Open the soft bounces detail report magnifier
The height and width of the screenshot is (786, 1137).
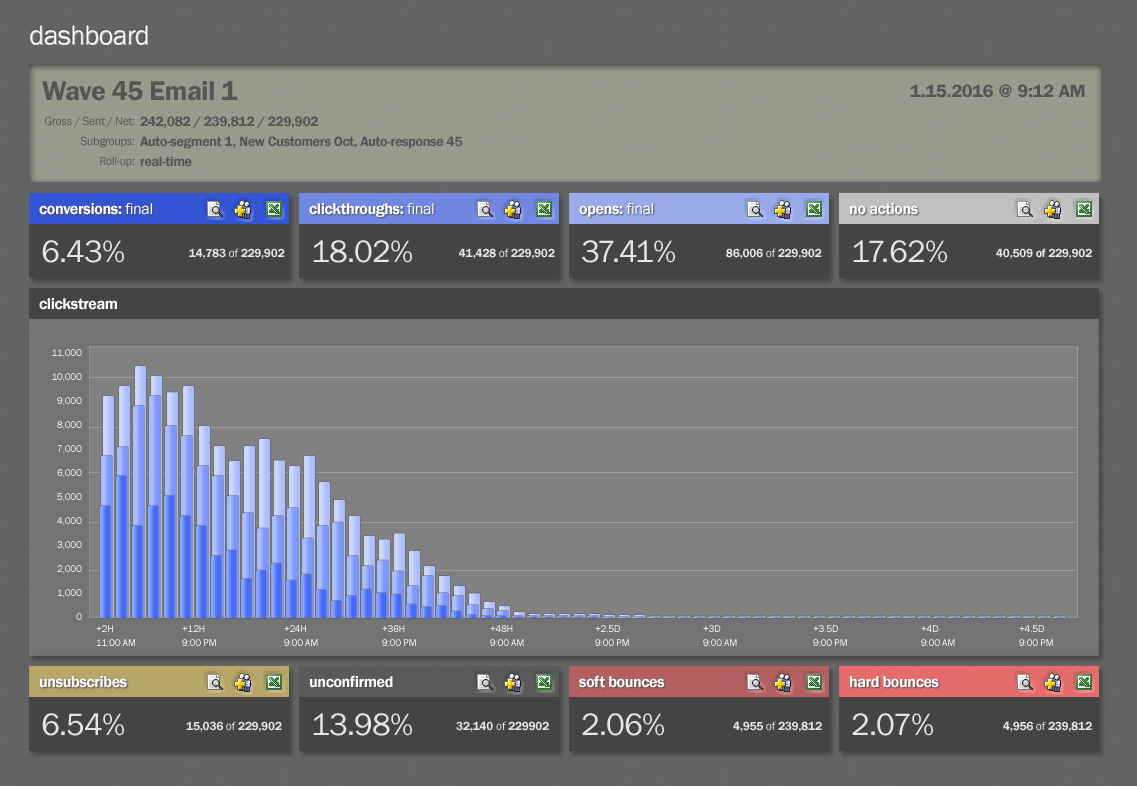(x=753, y=682)
